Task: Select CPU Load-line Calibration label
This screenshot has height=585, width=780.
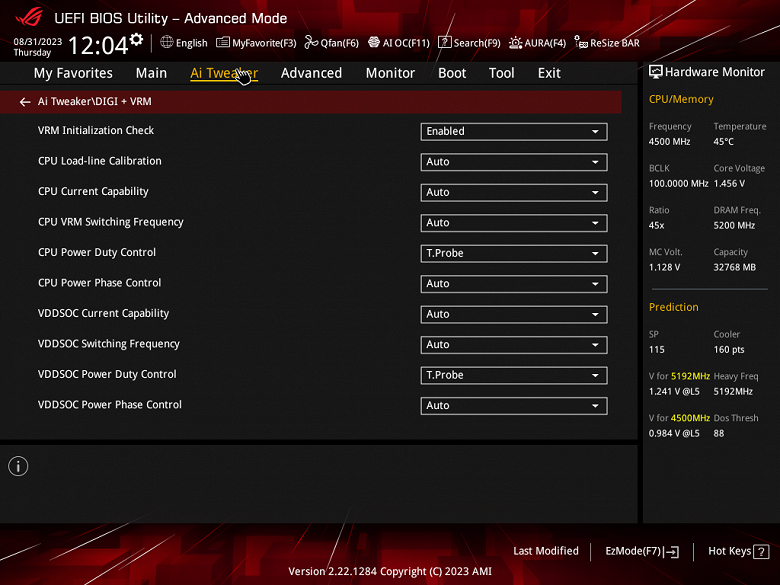Action: point(99,161)
